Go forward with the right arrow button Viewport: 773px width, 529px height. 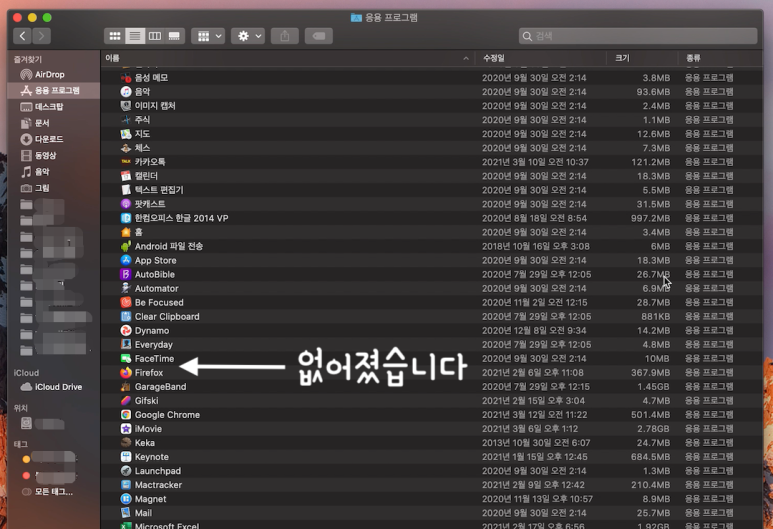[41, 36]
